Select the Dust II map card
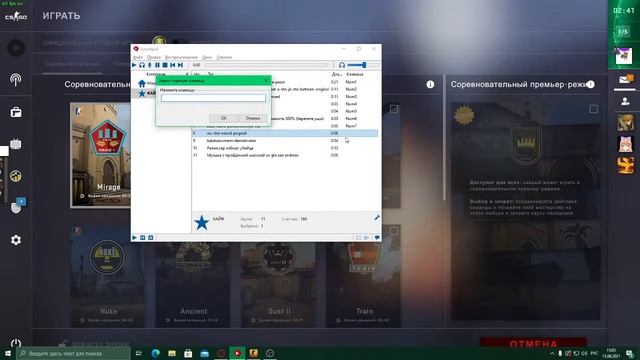Screen dimensions: 640x360 (x=279, y=284)
